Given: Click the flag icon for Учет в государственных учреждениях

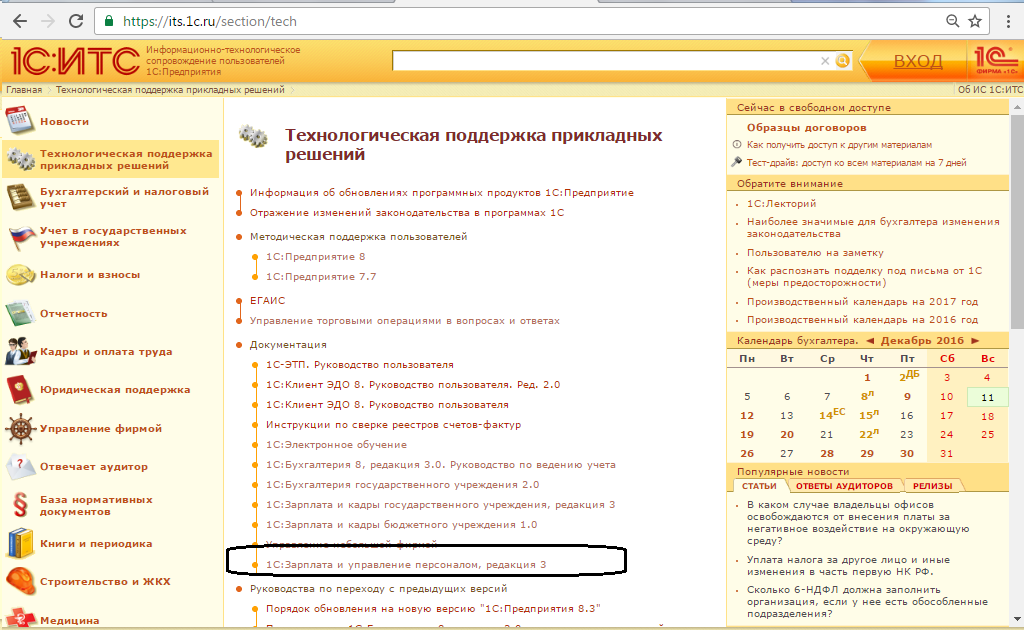Looking at the screenshot, I should [21, 236].
